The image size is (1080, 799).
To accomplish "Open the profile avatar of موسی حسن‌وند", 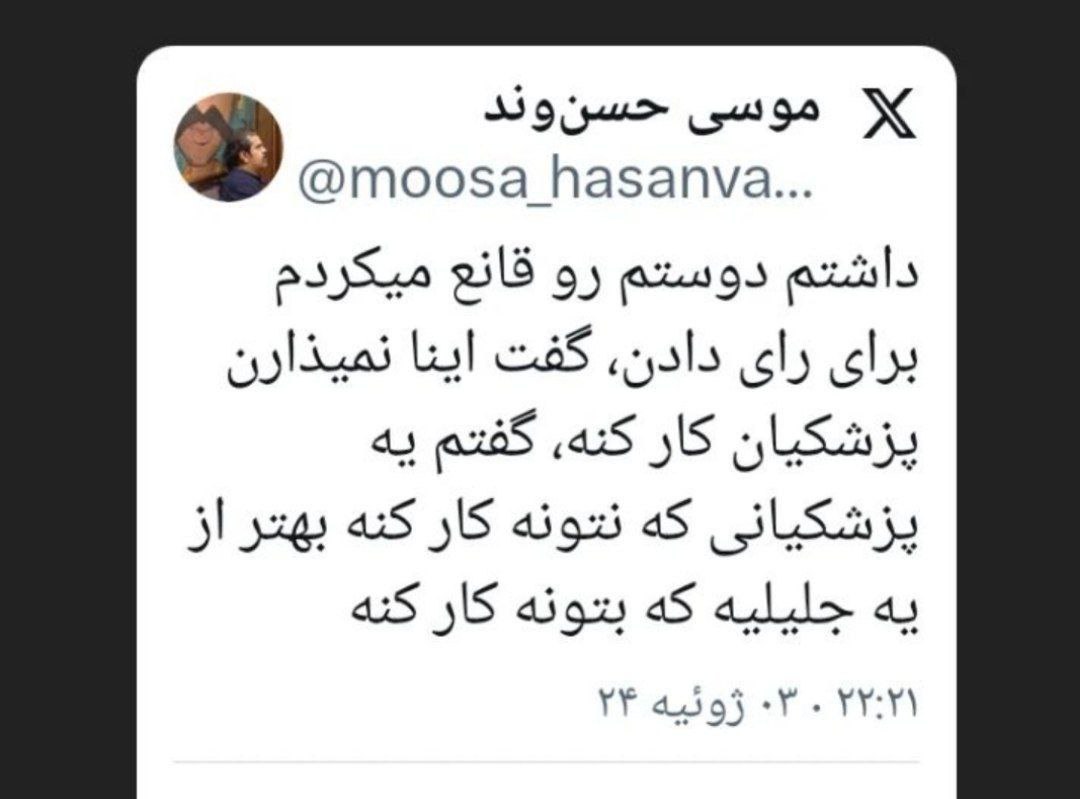I will point(229,147).
